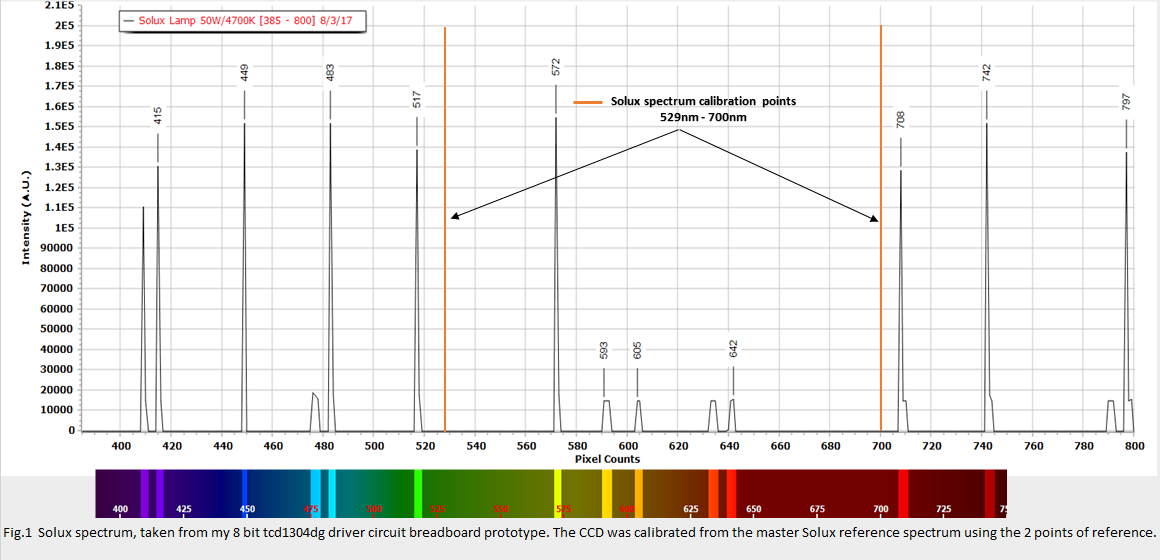
Task: Select the 449 peak label
Action: (x=244, y=72)
